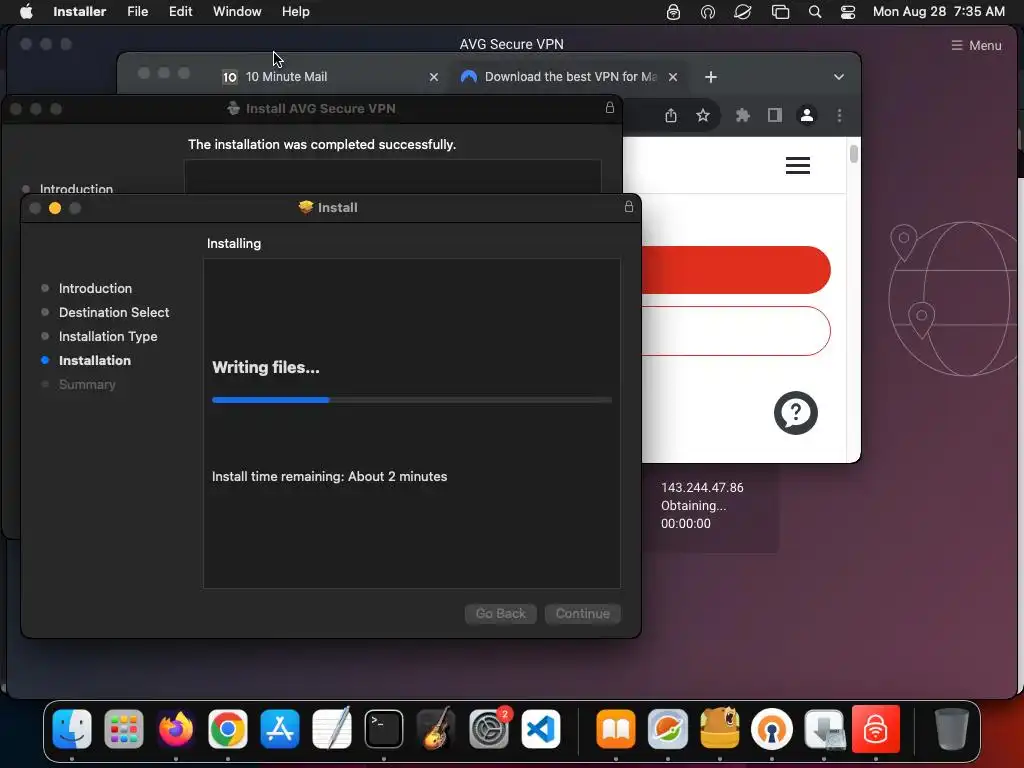
Task: Select the Summary step
Action: click(87, 385)
